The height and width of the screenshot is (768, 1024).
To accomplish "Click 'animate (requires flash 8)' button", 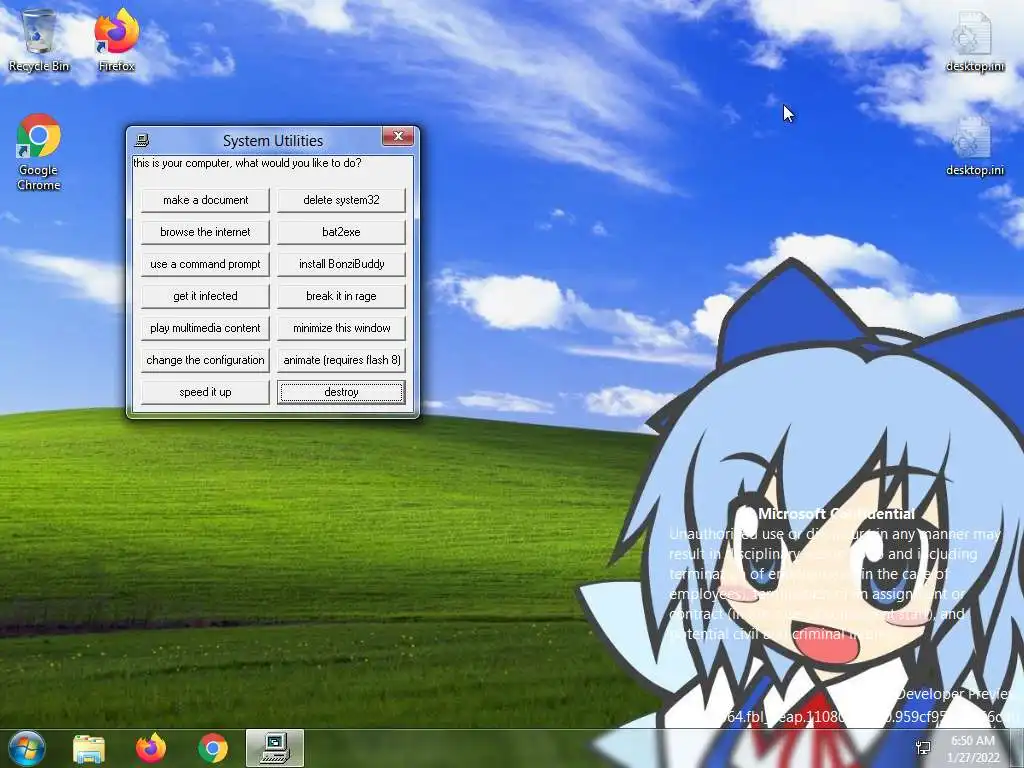I will click(x=341, y=360).
